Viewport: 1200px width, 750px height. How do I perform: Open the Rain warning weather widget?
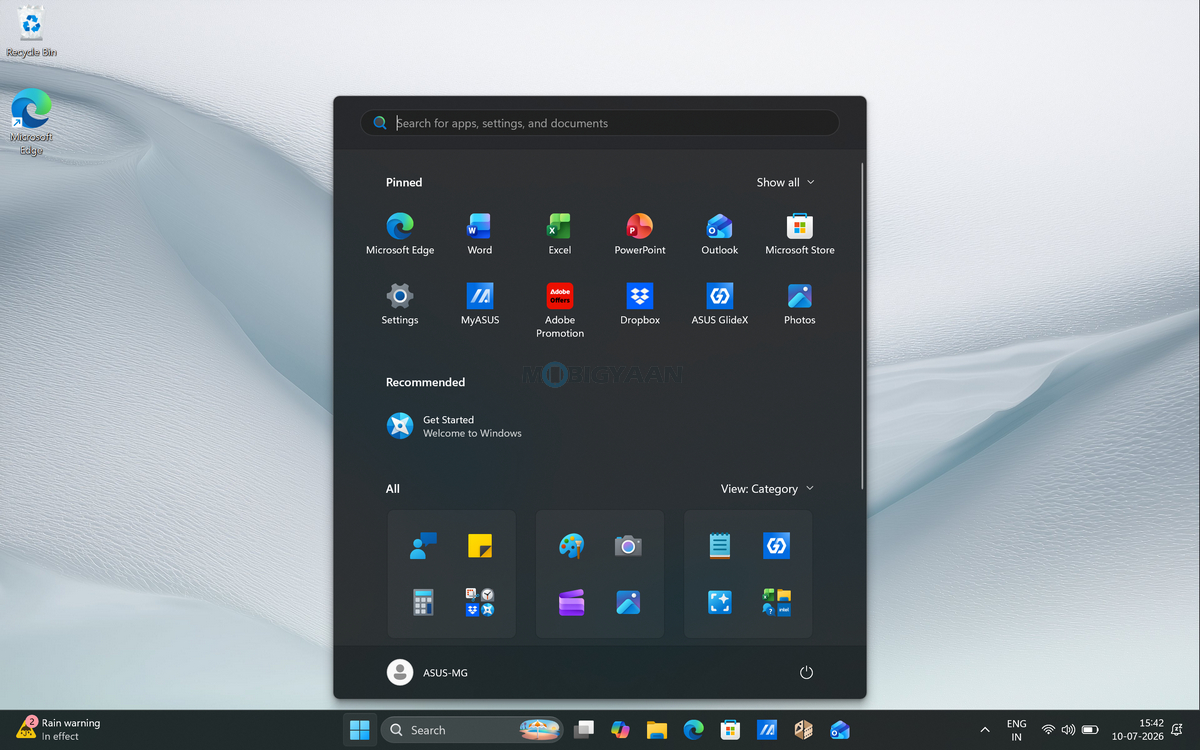[59, 729]
